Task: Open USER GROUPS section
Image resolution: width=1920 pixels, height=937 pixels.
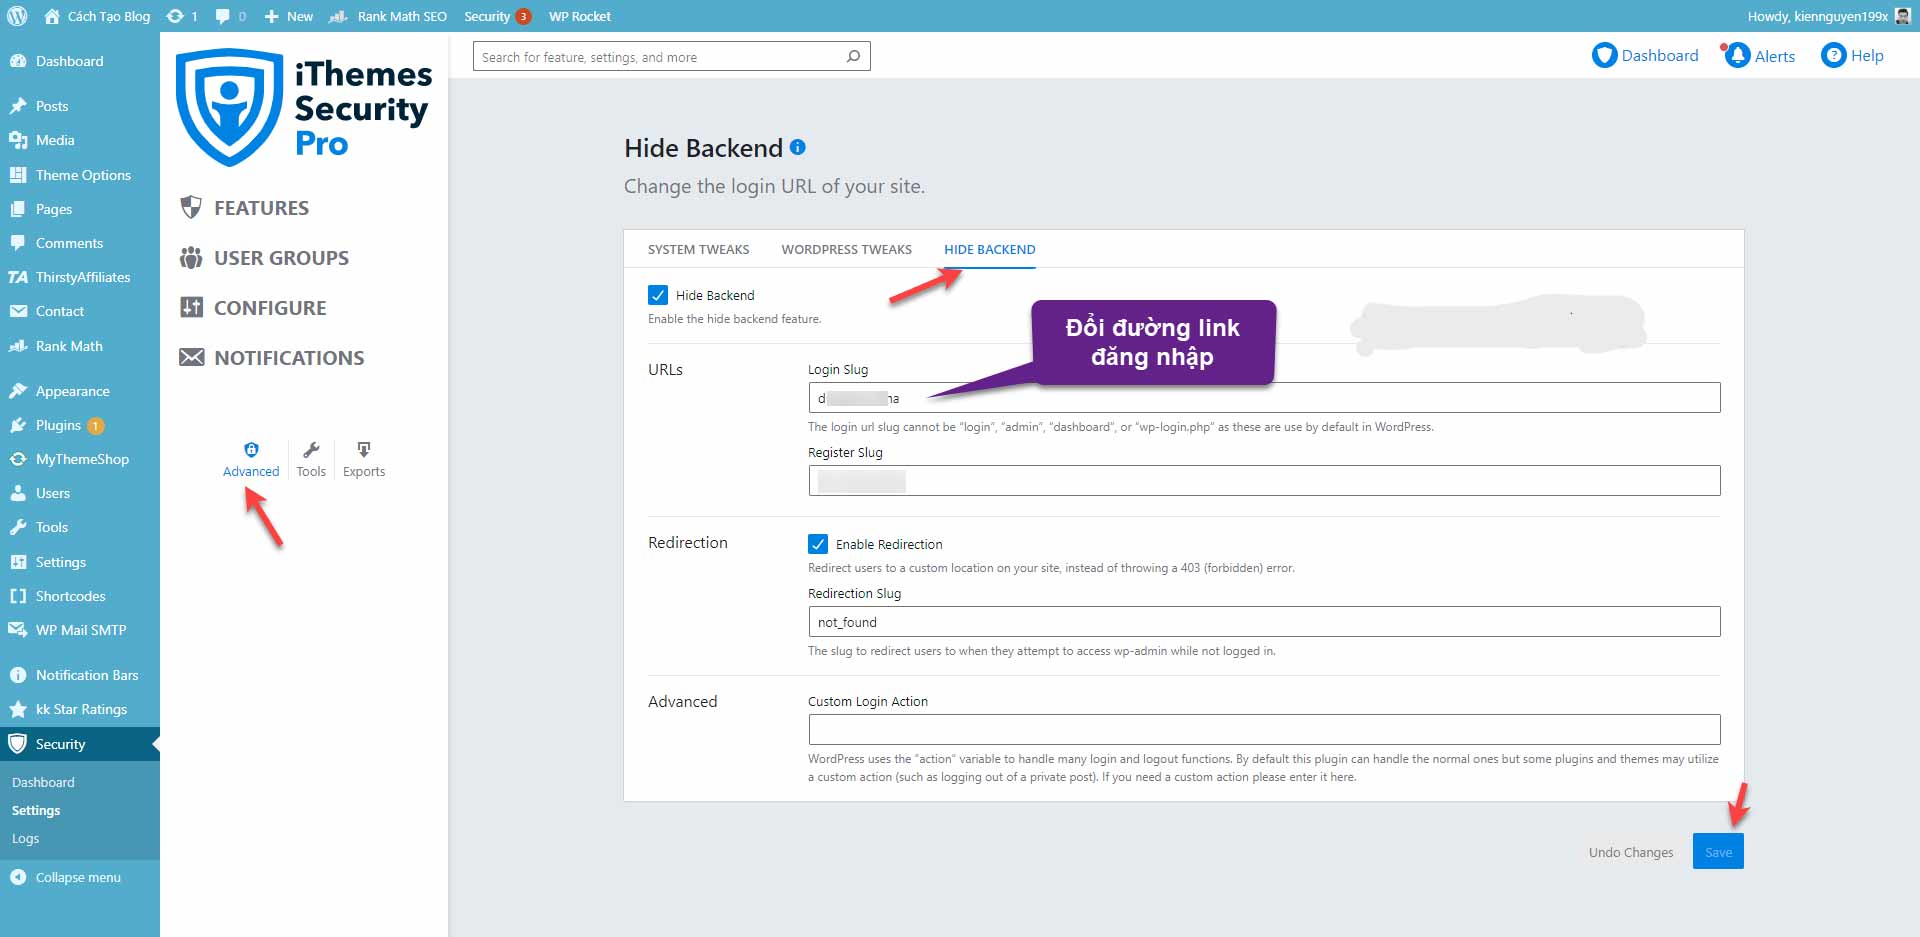Action: coord(264,258)
